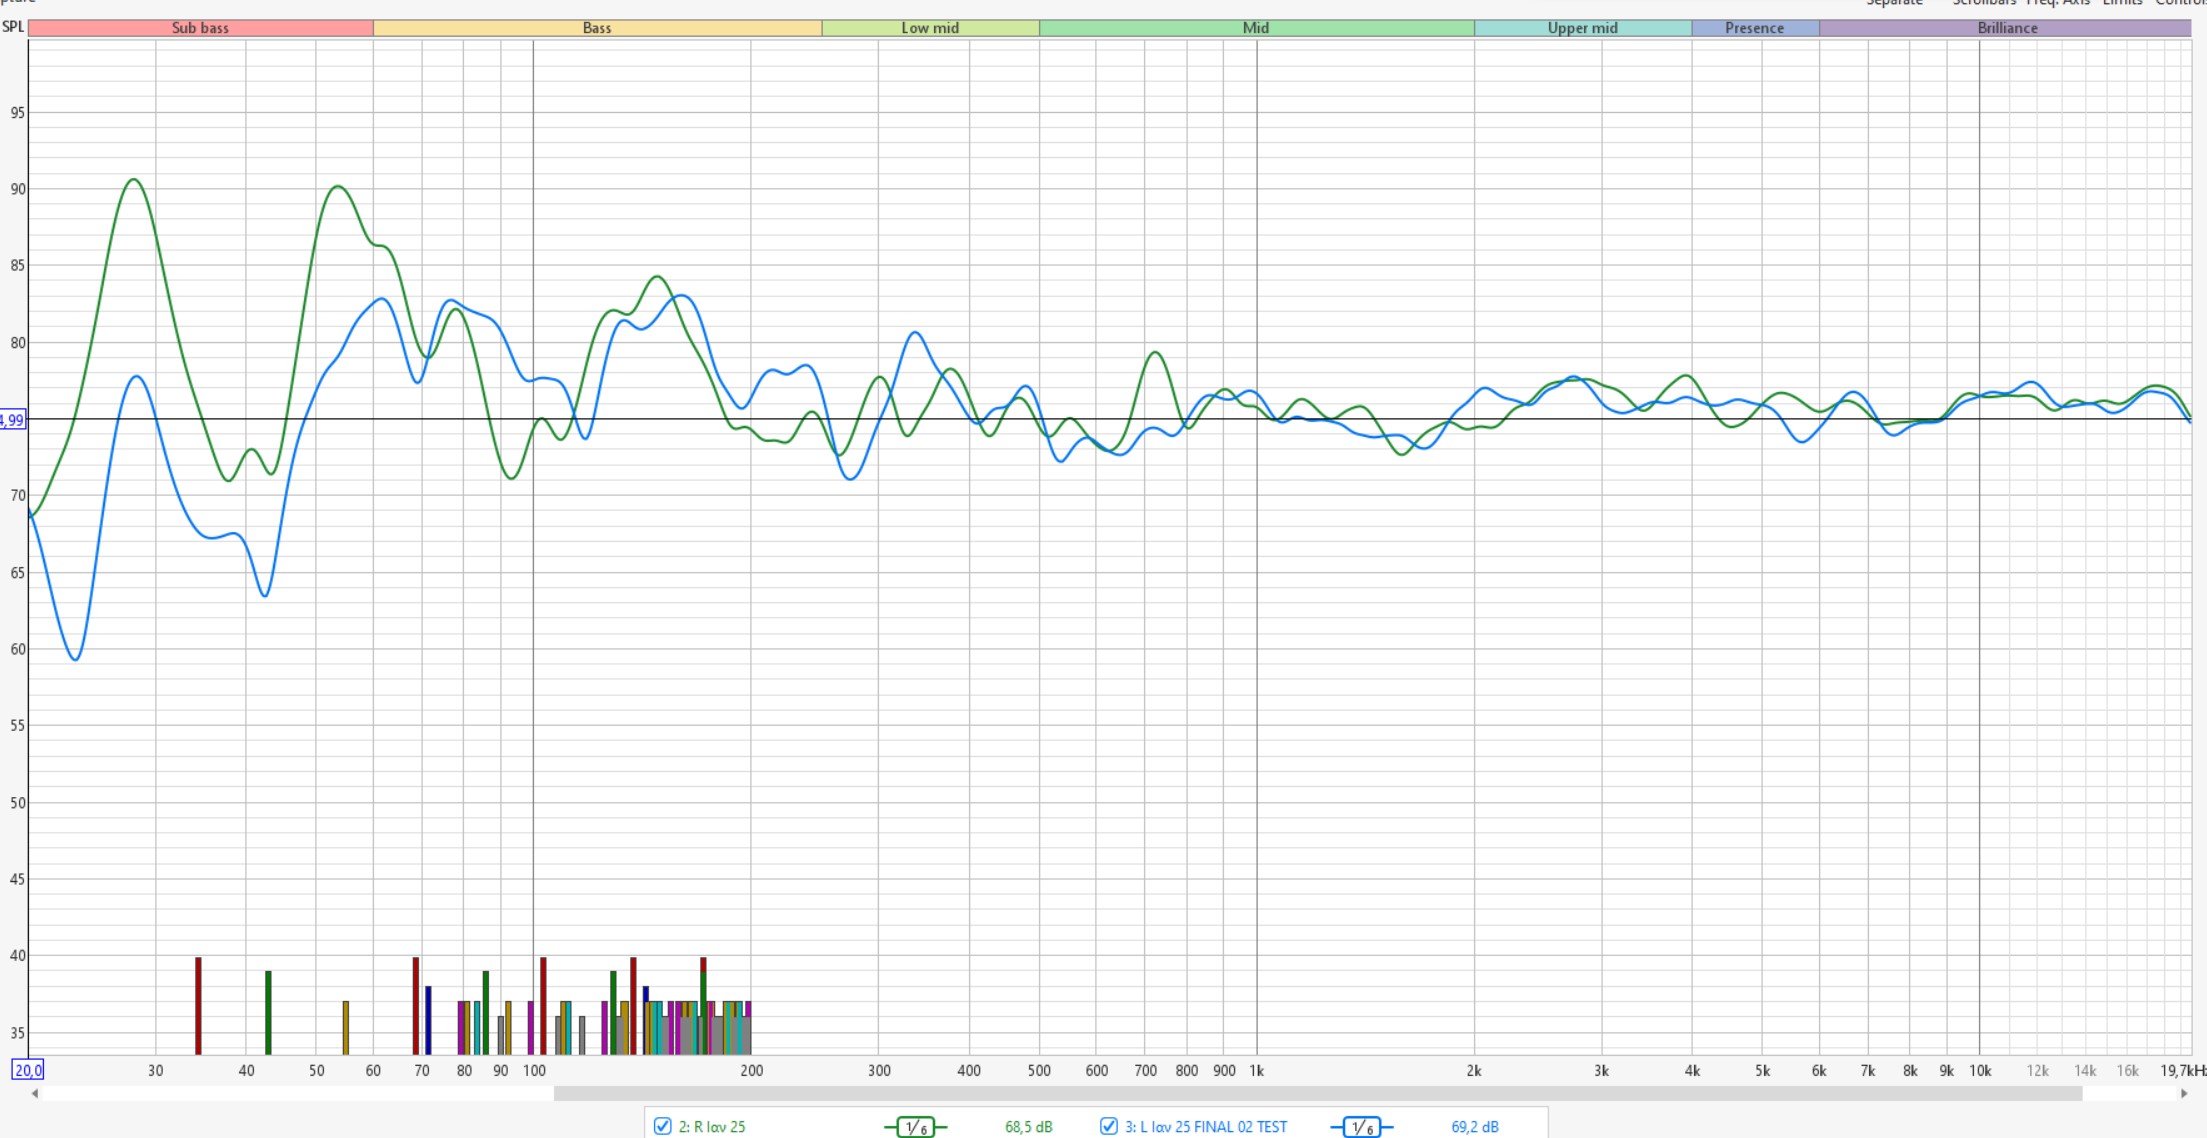
Task: Click the SPL axis label
Action: (13, 27)
